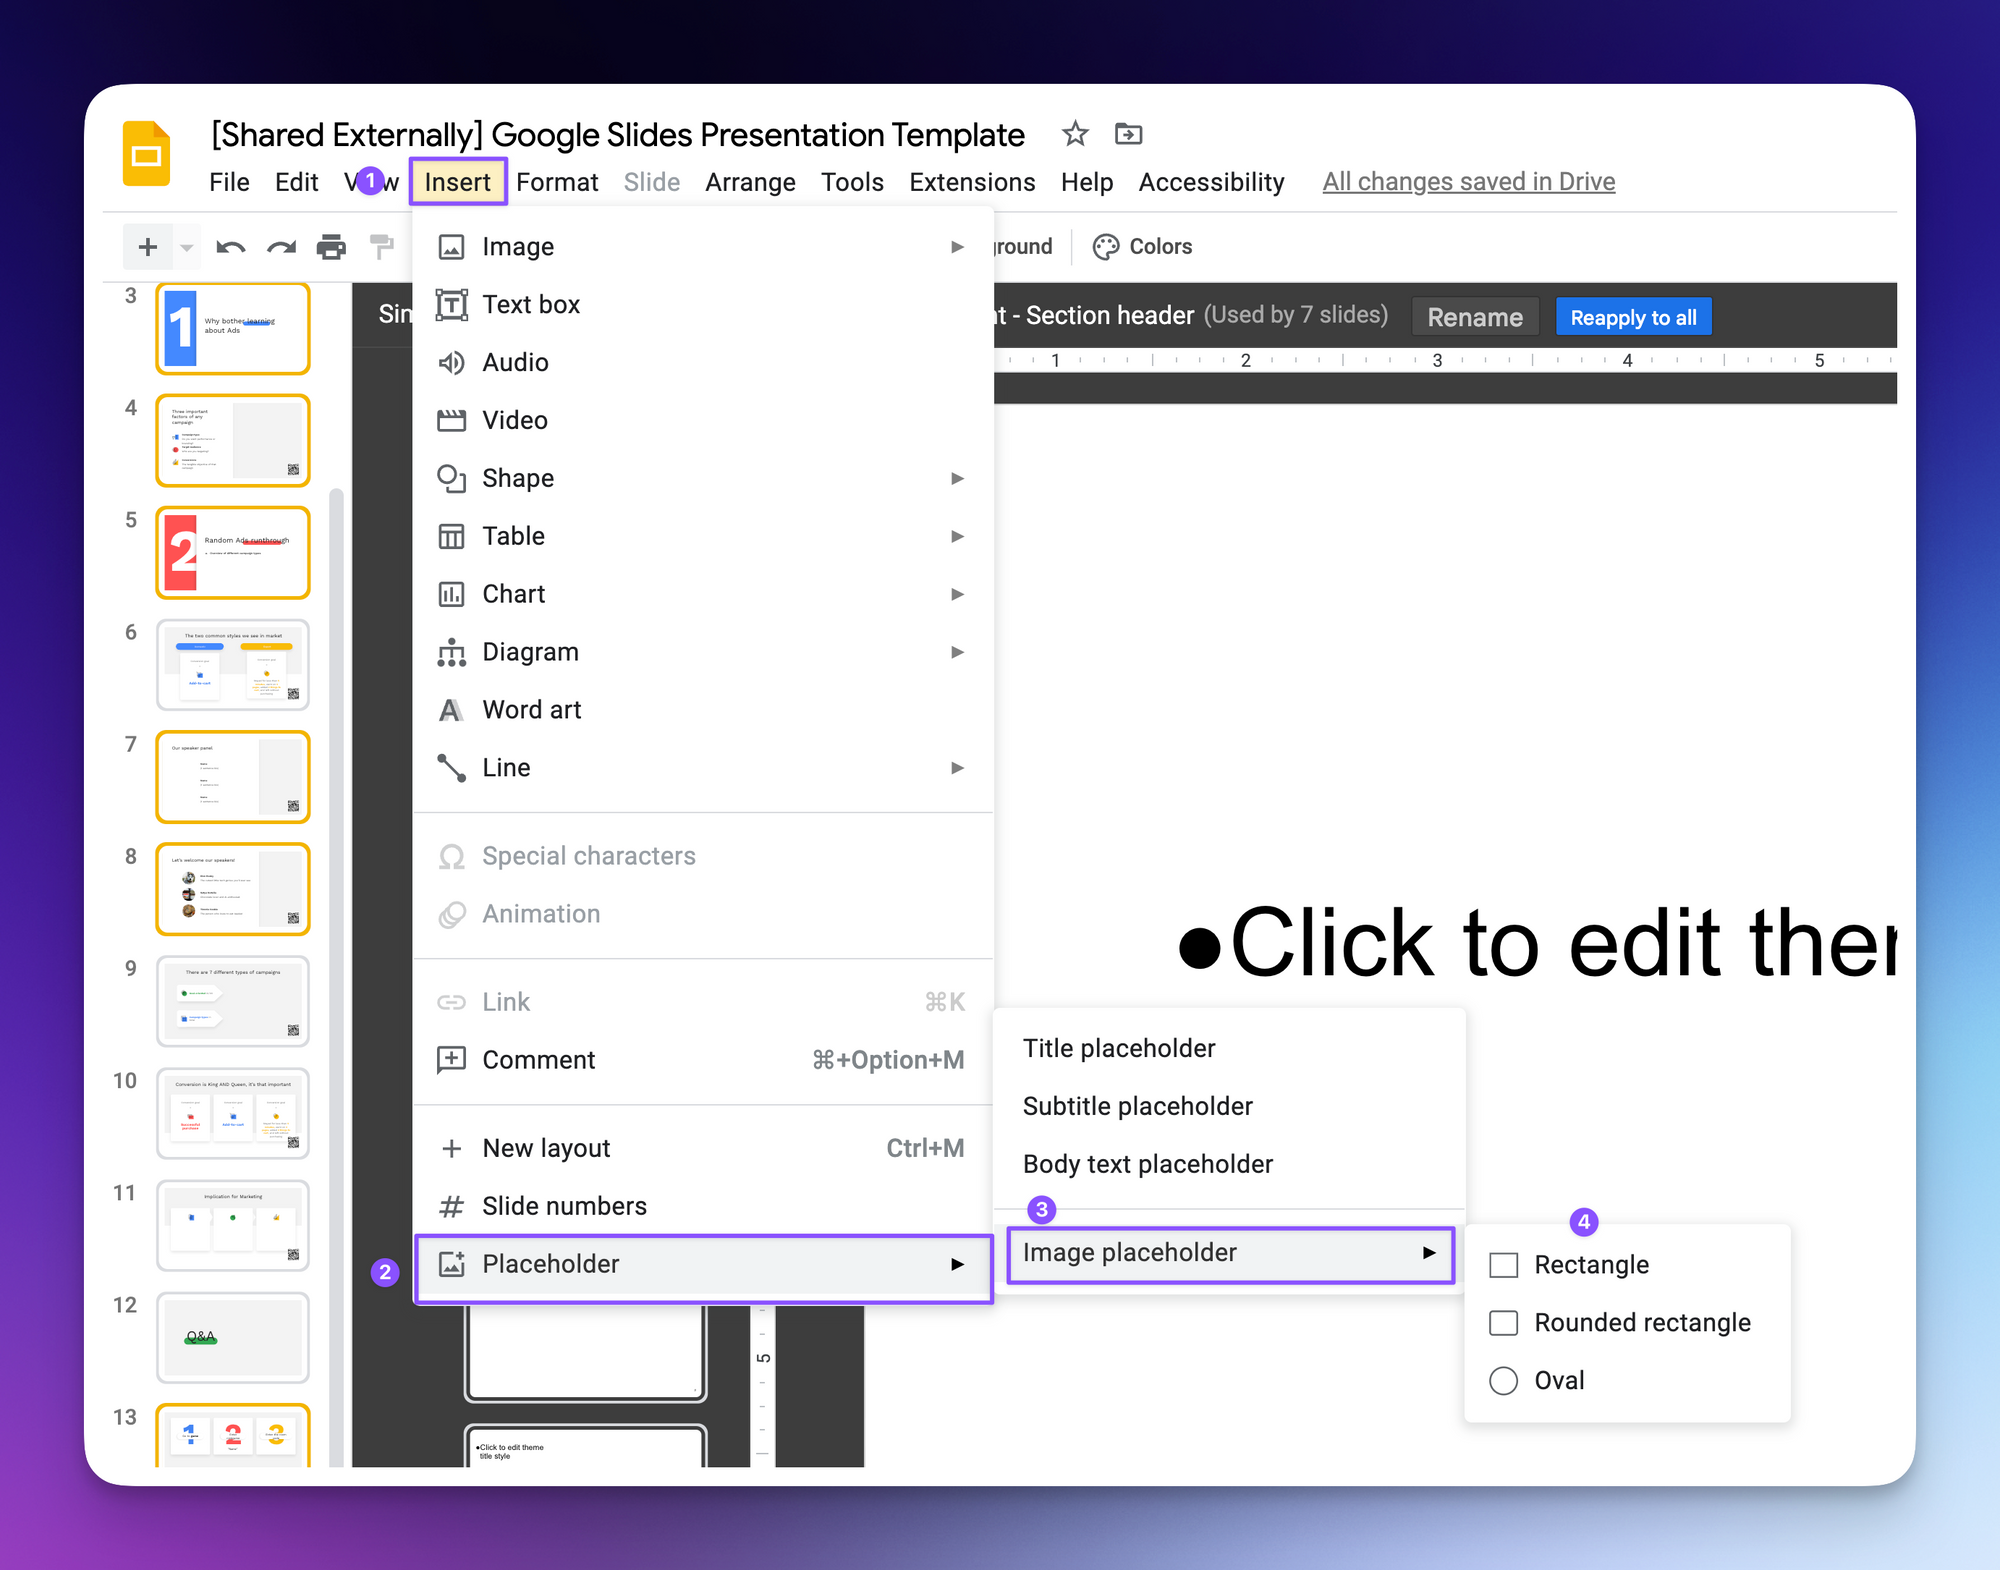The height and width of the screenshot is (1570, 2000).
Task: Choose the Rectangle image placeholder option
Action: 1590,1265
